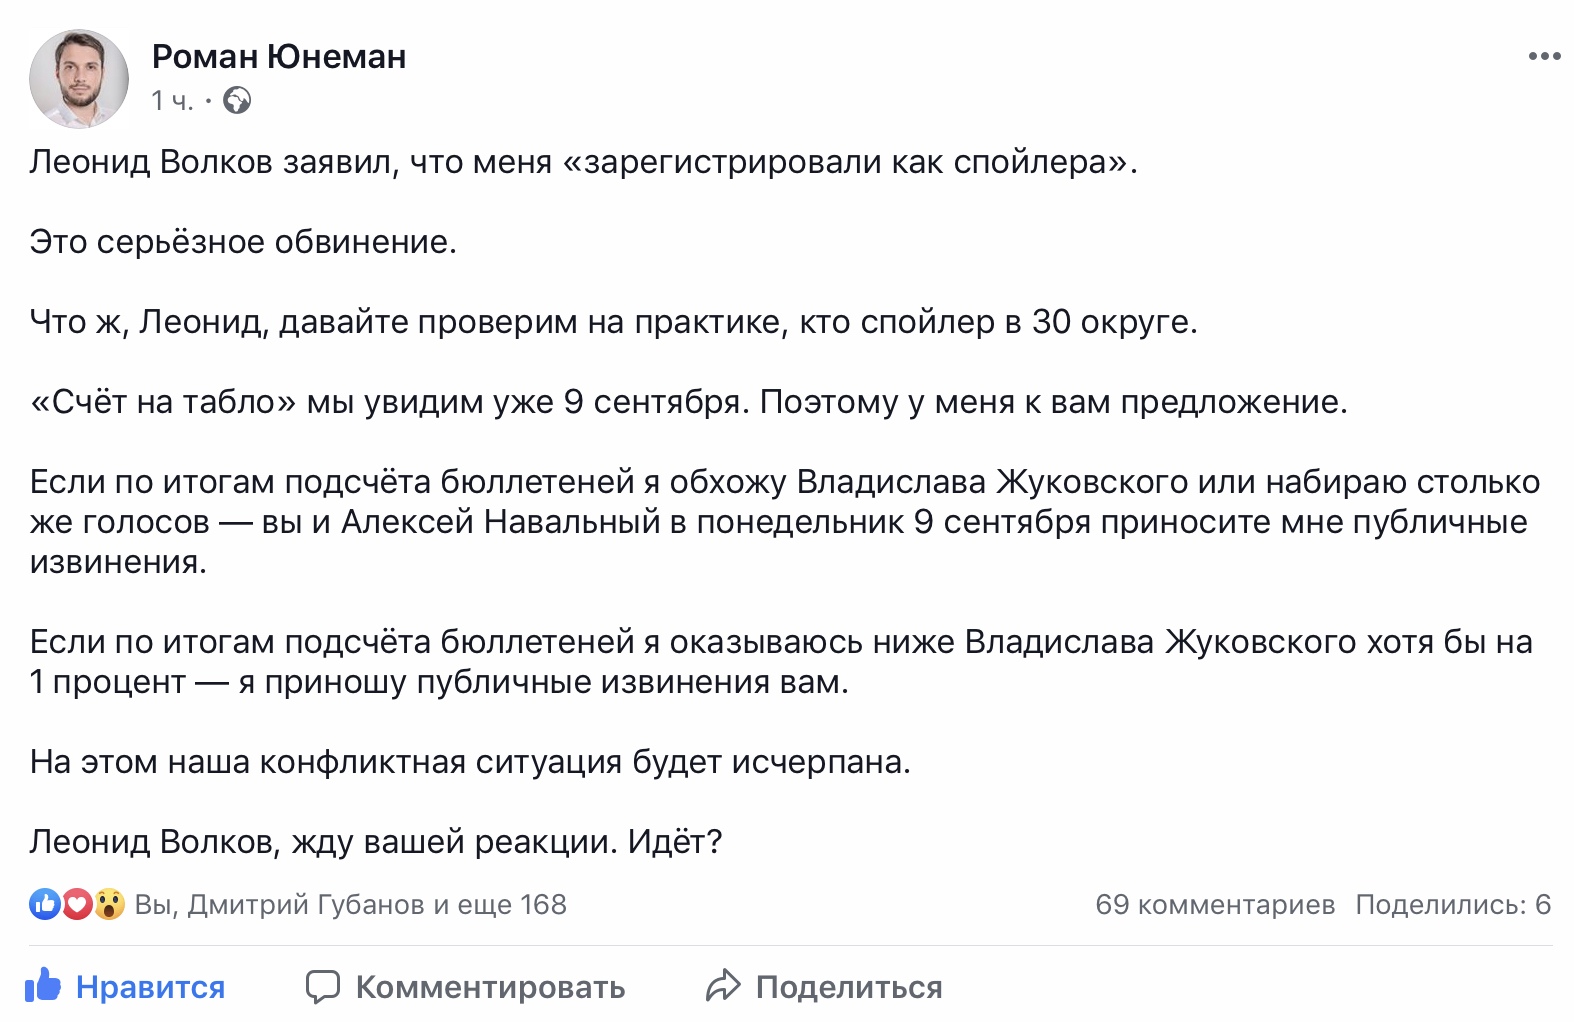Toggle like via the Нравится label
Screen dimensions: 1574x1022
(150, 987)
